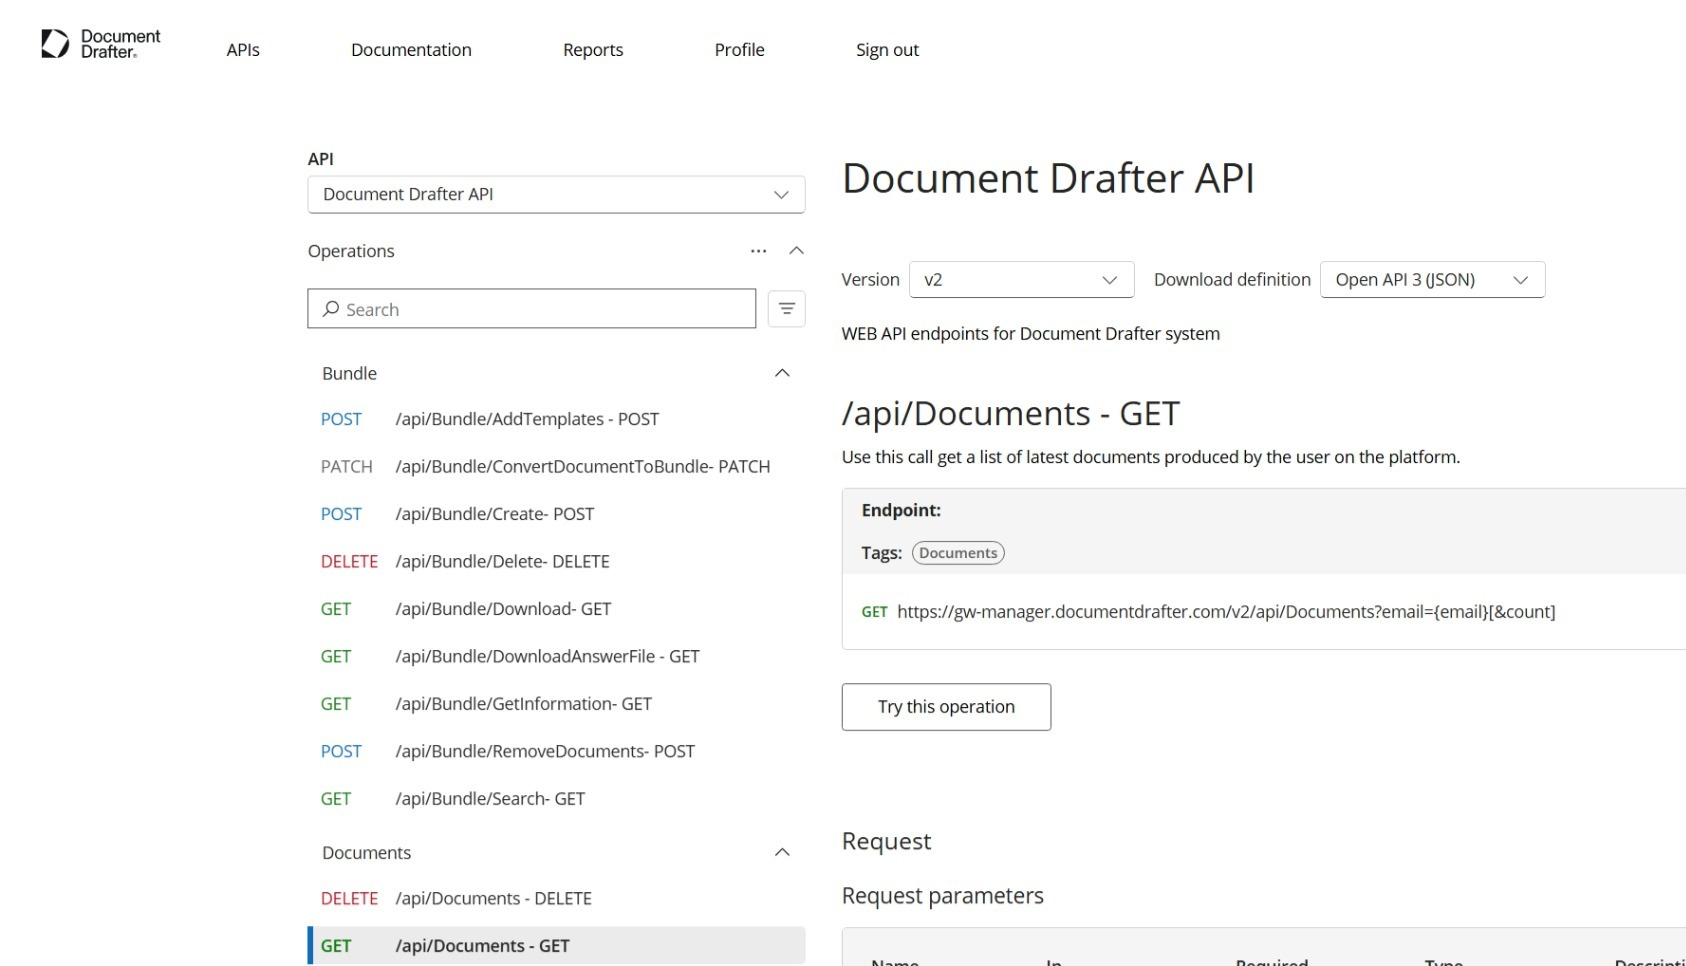The width and height of the screenshot is (1686, 966).
Task: Open the APIs menu item
Action: 243,50
